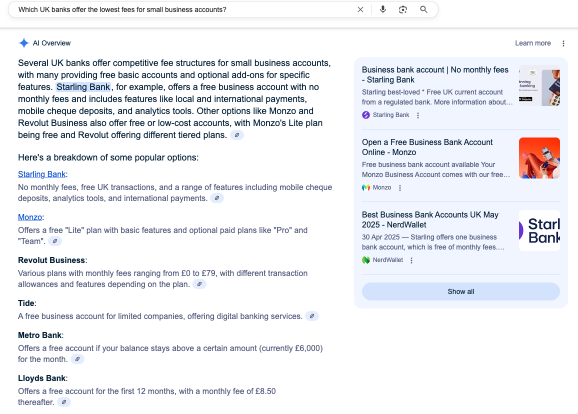Image resolution: width=578 pixels, height=414 pixels.
Task: Open three-dot menu next to NerdWallet source
Action: tap(411, 260)
